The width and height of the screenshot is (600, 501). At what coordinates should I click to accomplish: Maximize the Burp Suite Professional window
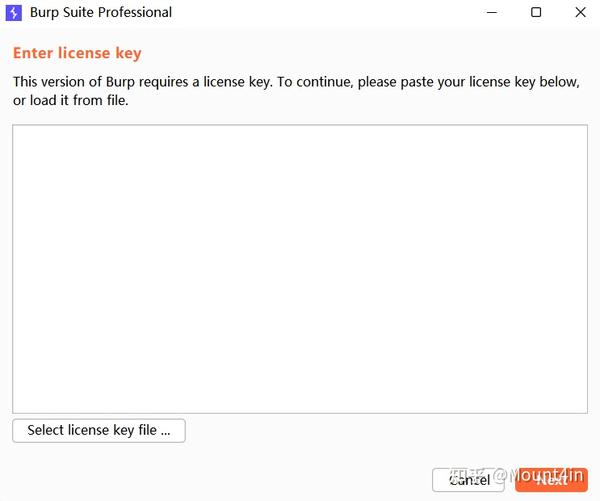coord(536,13)
